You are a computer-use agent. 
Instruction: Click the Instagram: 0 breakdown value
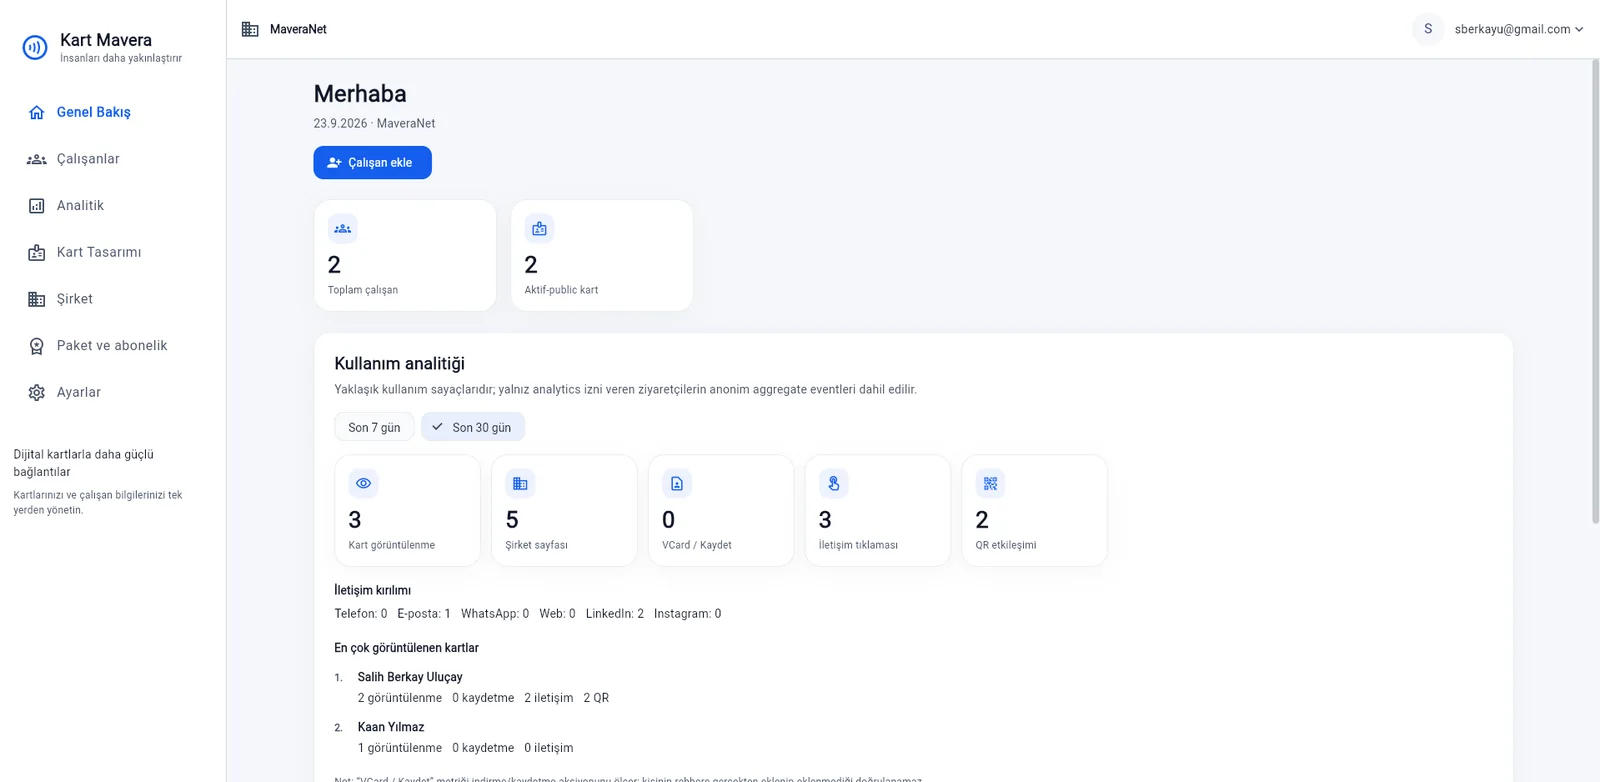(x=687, y=614)
